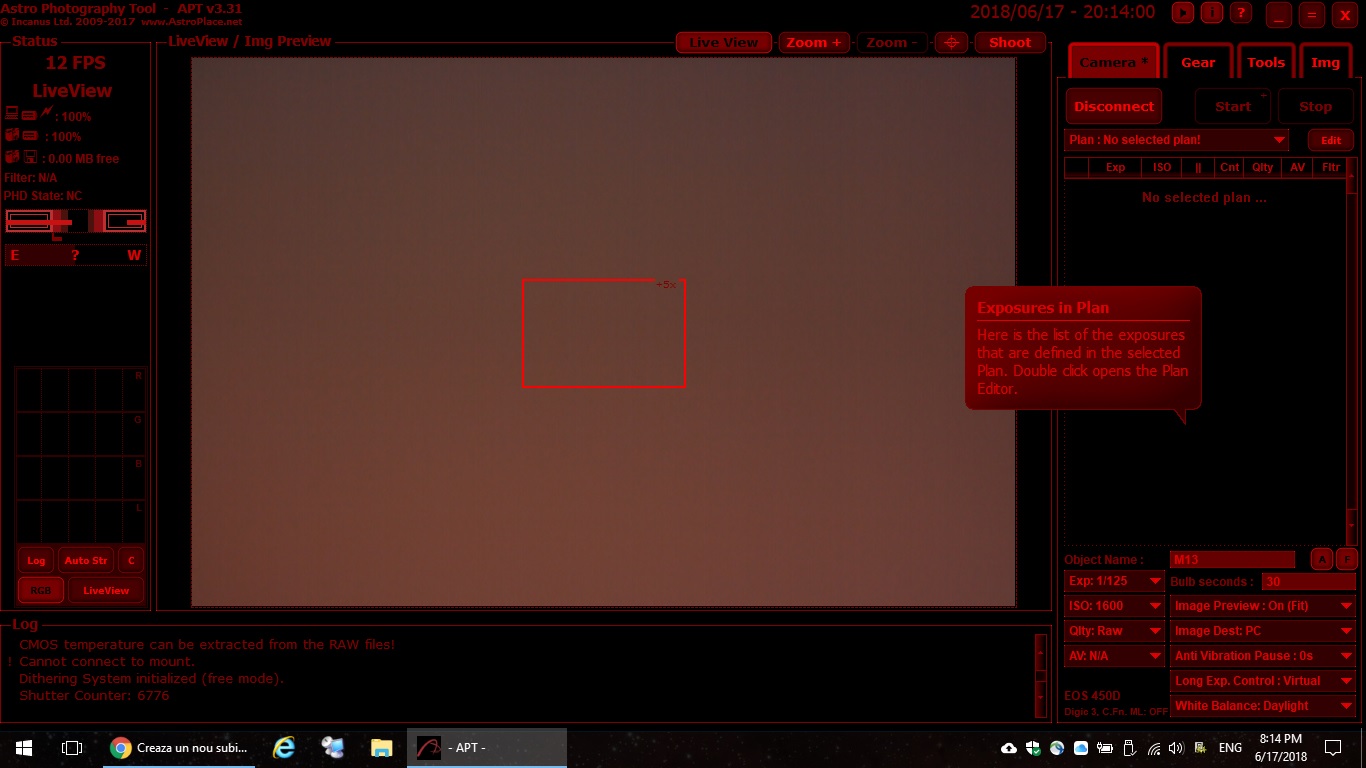Click the 'Cannot connect to mount.' log line
The height and width of the screenshot is (768, 1366).
107,661
